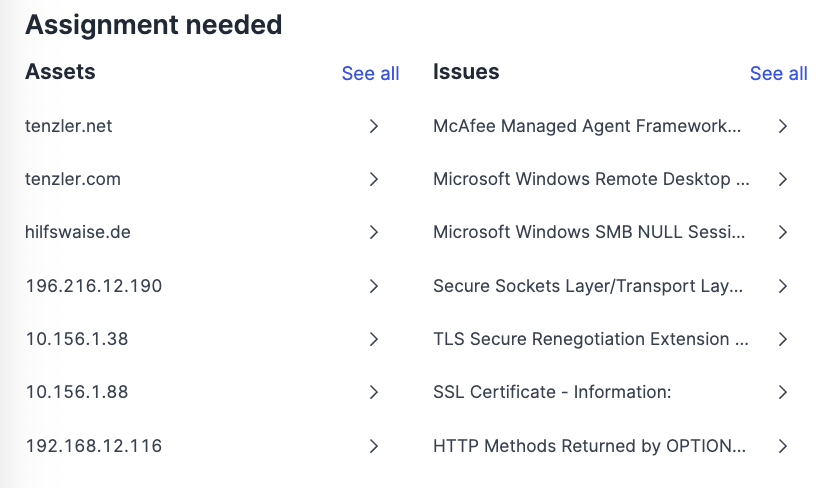The image size is (828, 488).
Task: Open the arrow for HTTP Methods Returned issue
Action: (783, 446)
